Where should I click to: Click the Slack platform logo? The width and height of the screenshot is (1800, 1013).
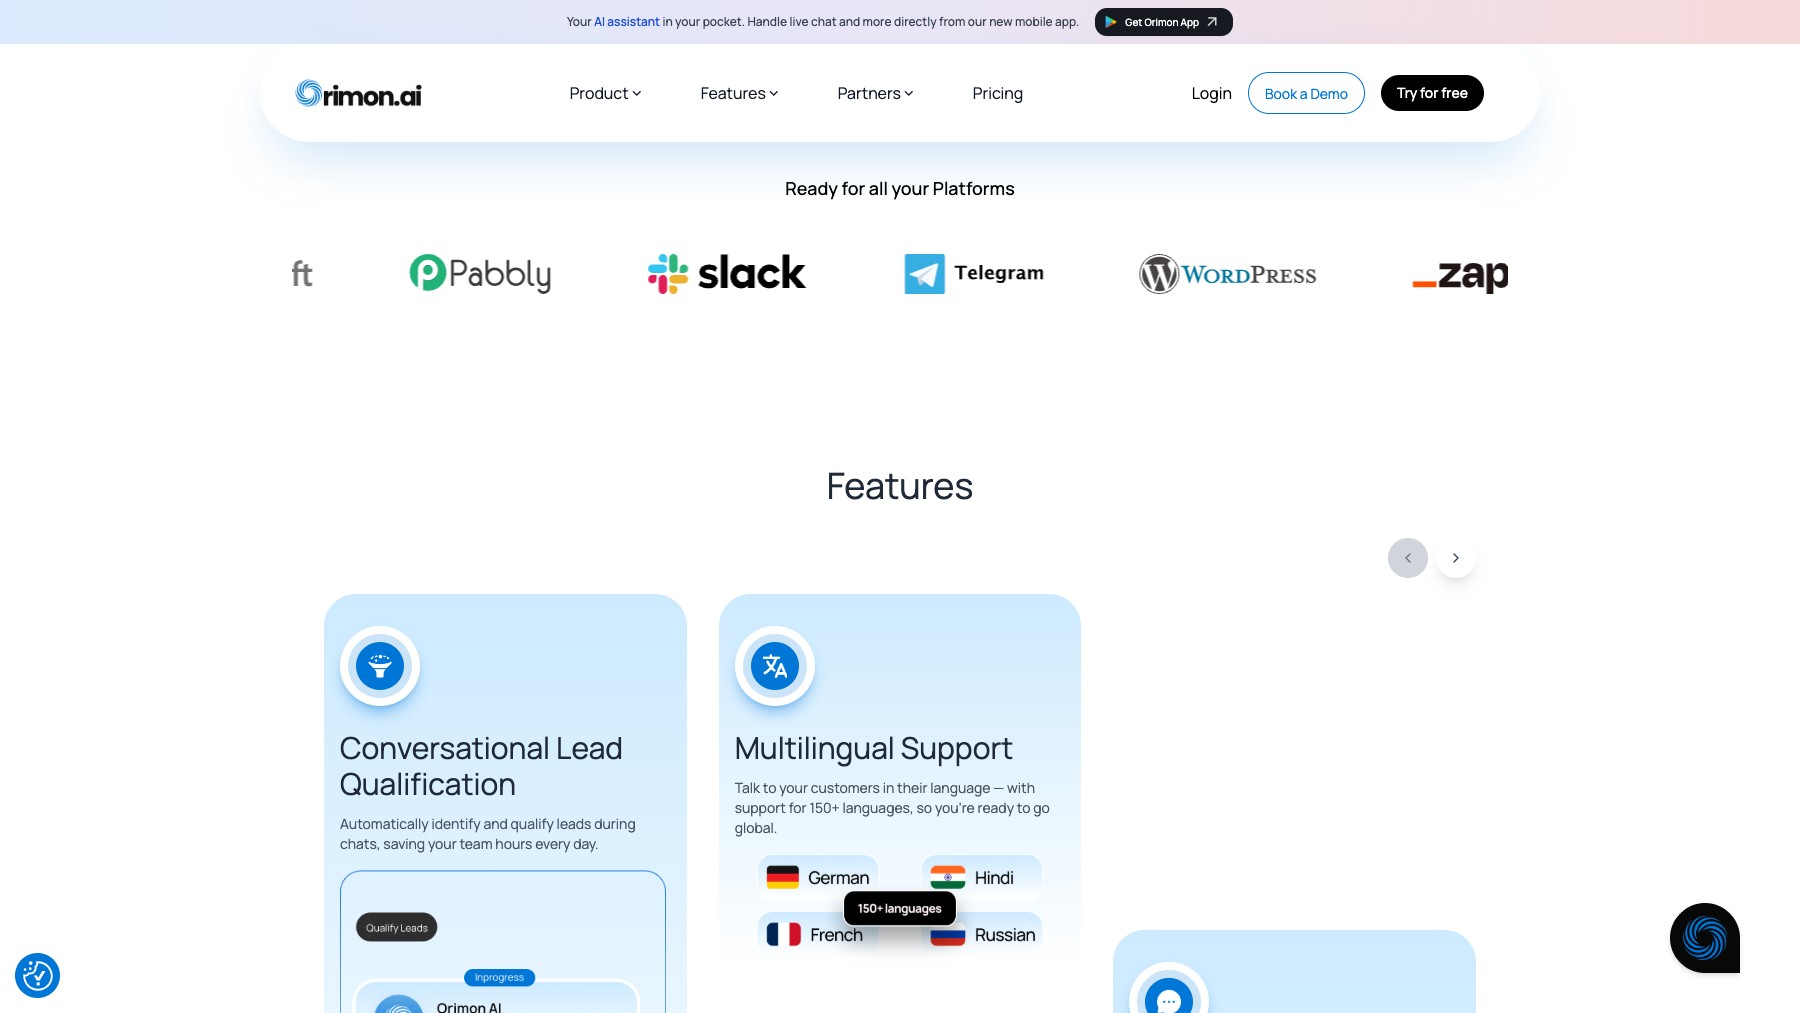[726, 273]
